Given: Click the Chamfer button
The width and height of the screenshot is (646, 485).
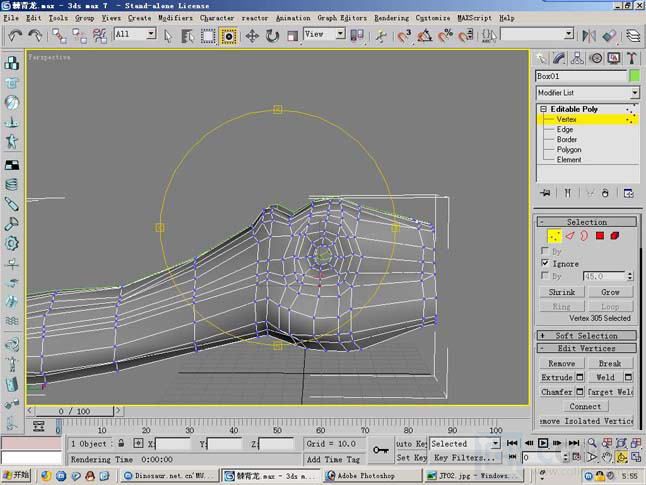Looking at the screenshot, I should pyautogui.click(x=557, y=392).
